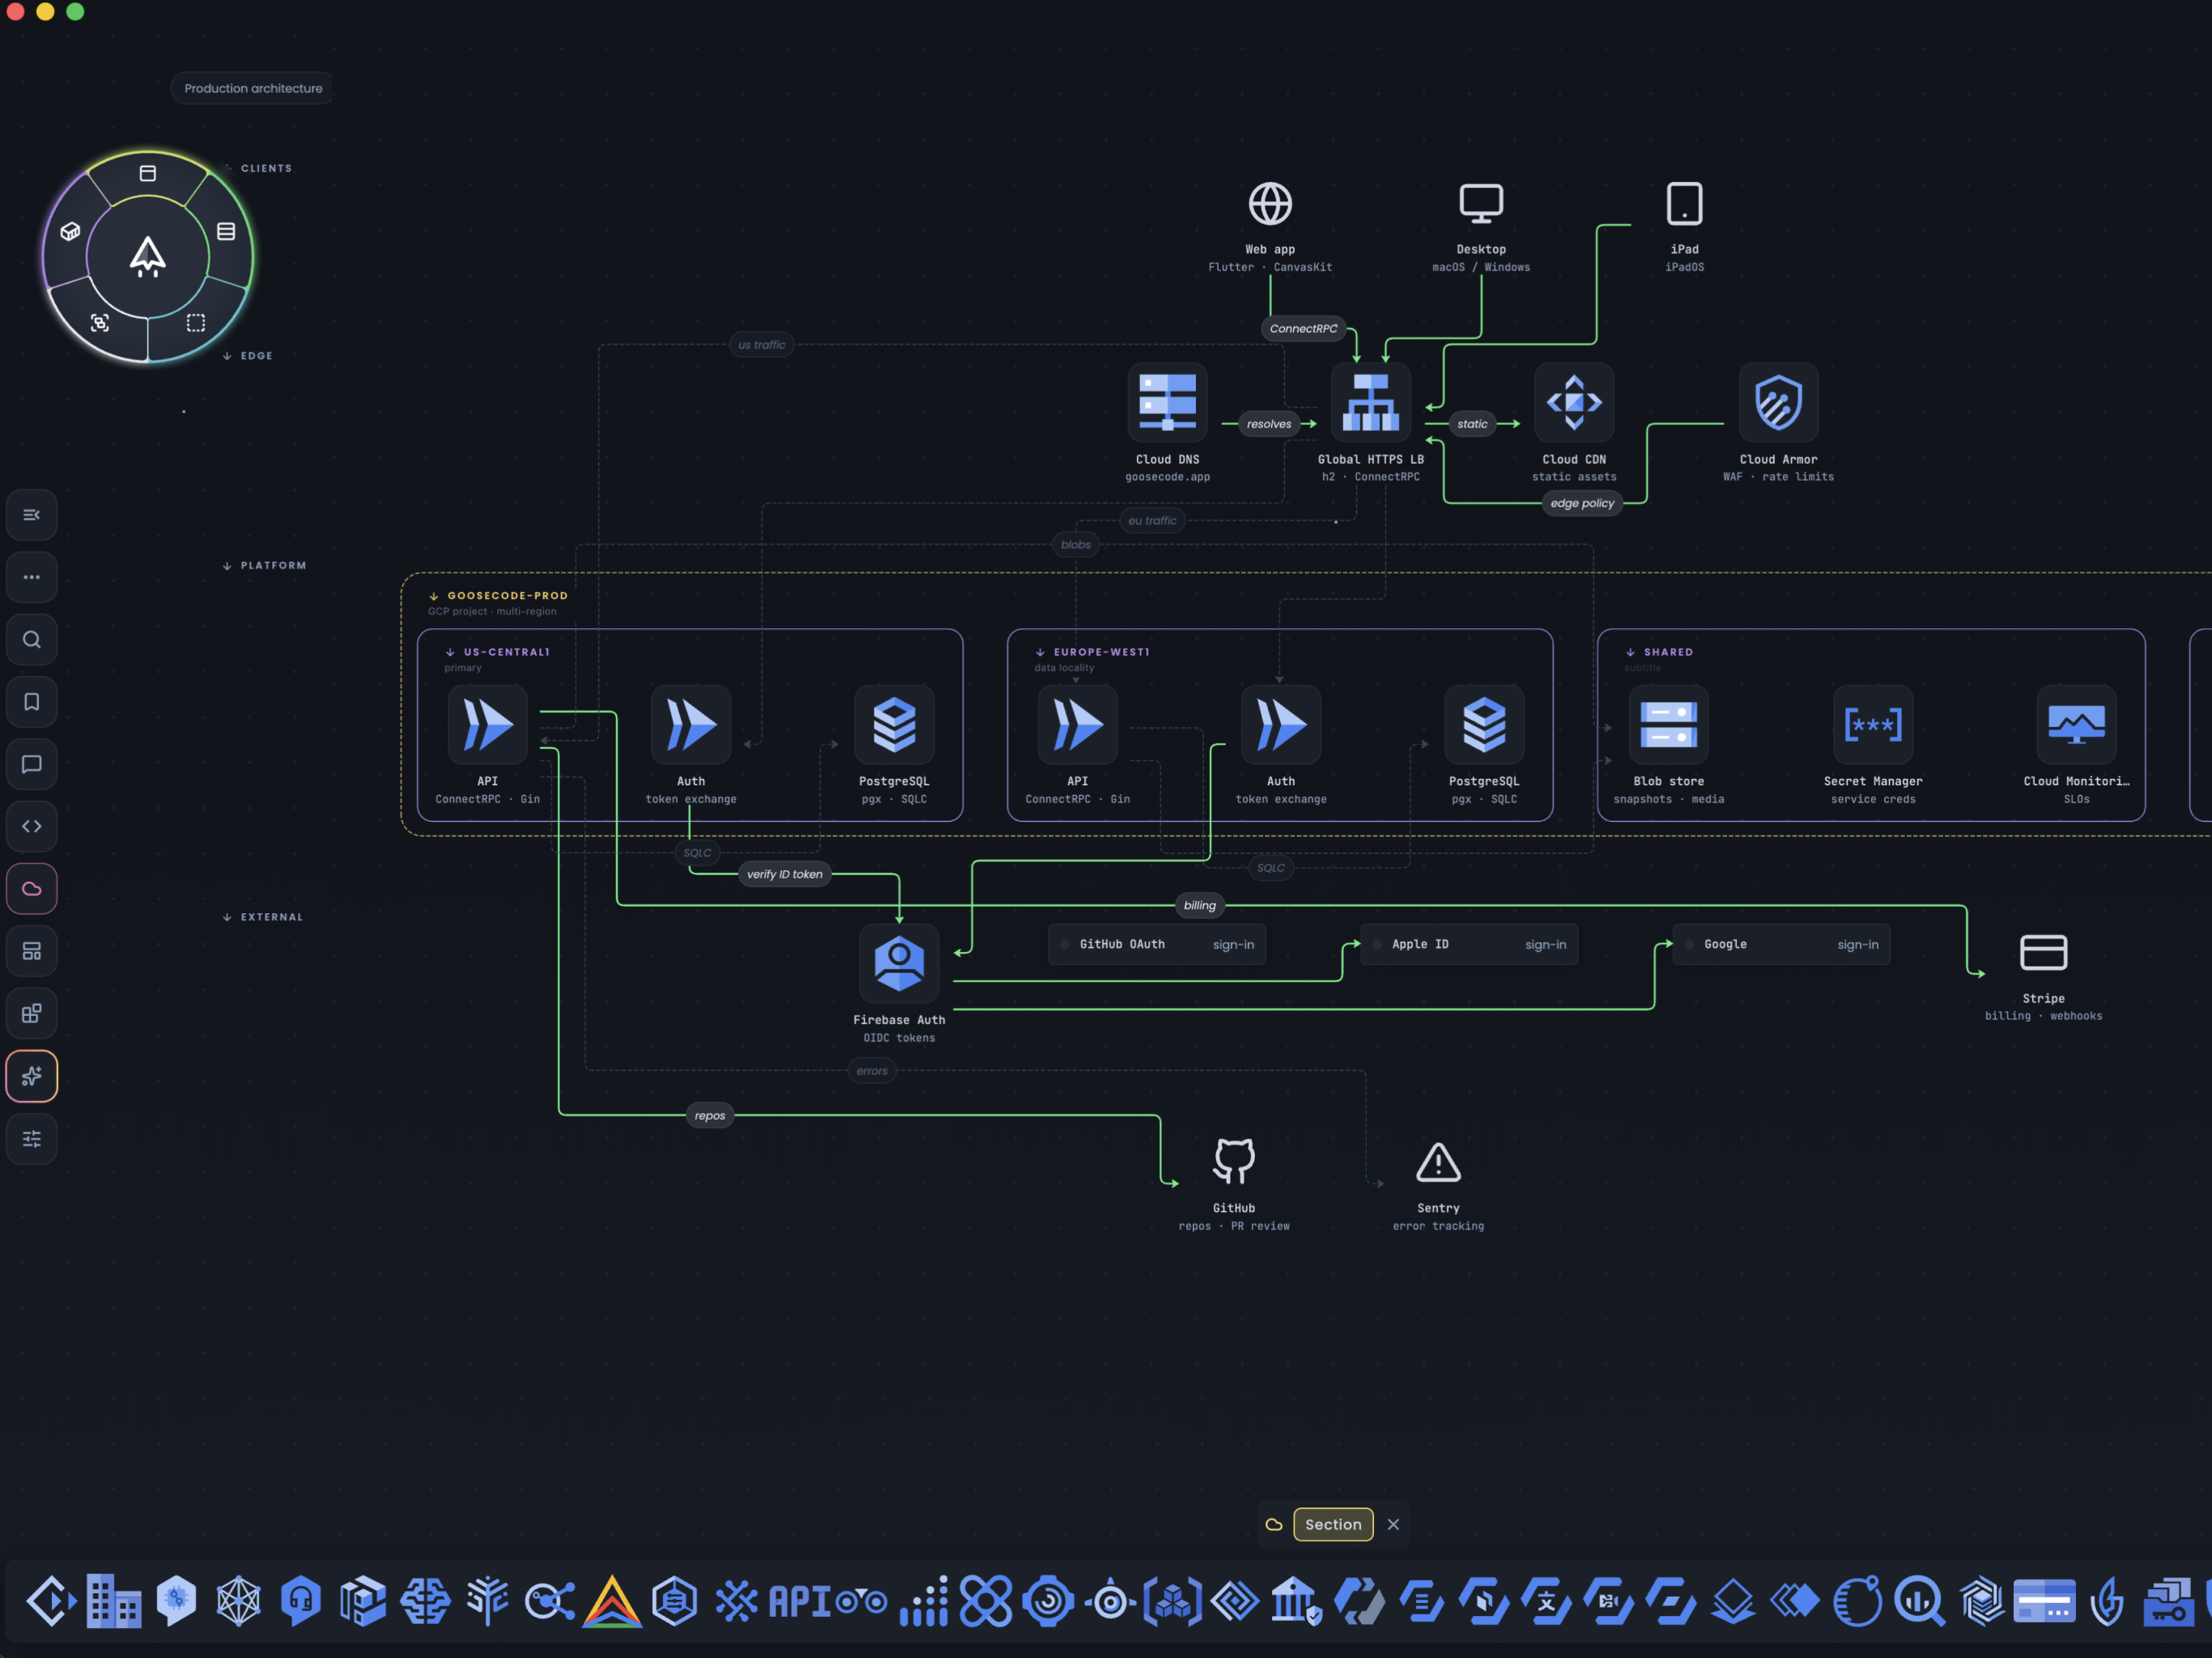
Task: Open comments panel in left sidebar
Action: point(32,764)
